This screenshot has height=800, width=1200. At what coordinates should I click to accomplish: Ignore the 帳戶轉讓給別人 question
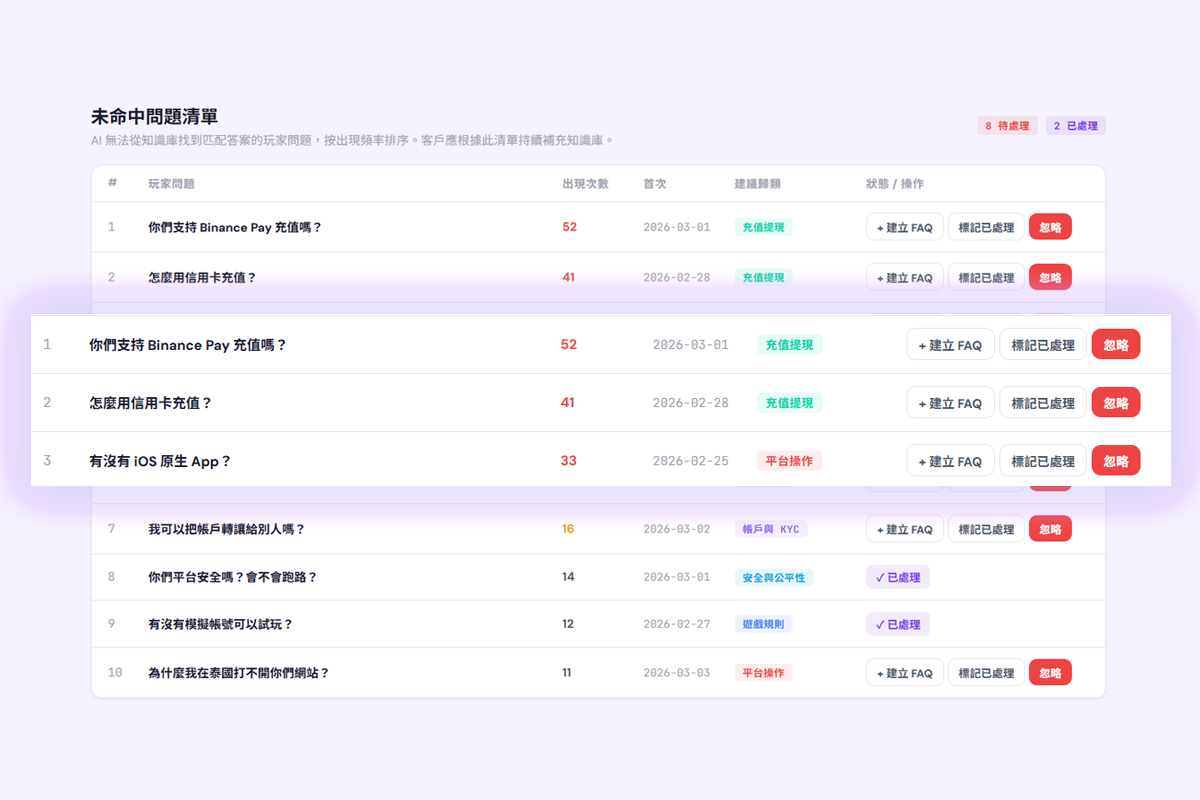click(1050, 529)
